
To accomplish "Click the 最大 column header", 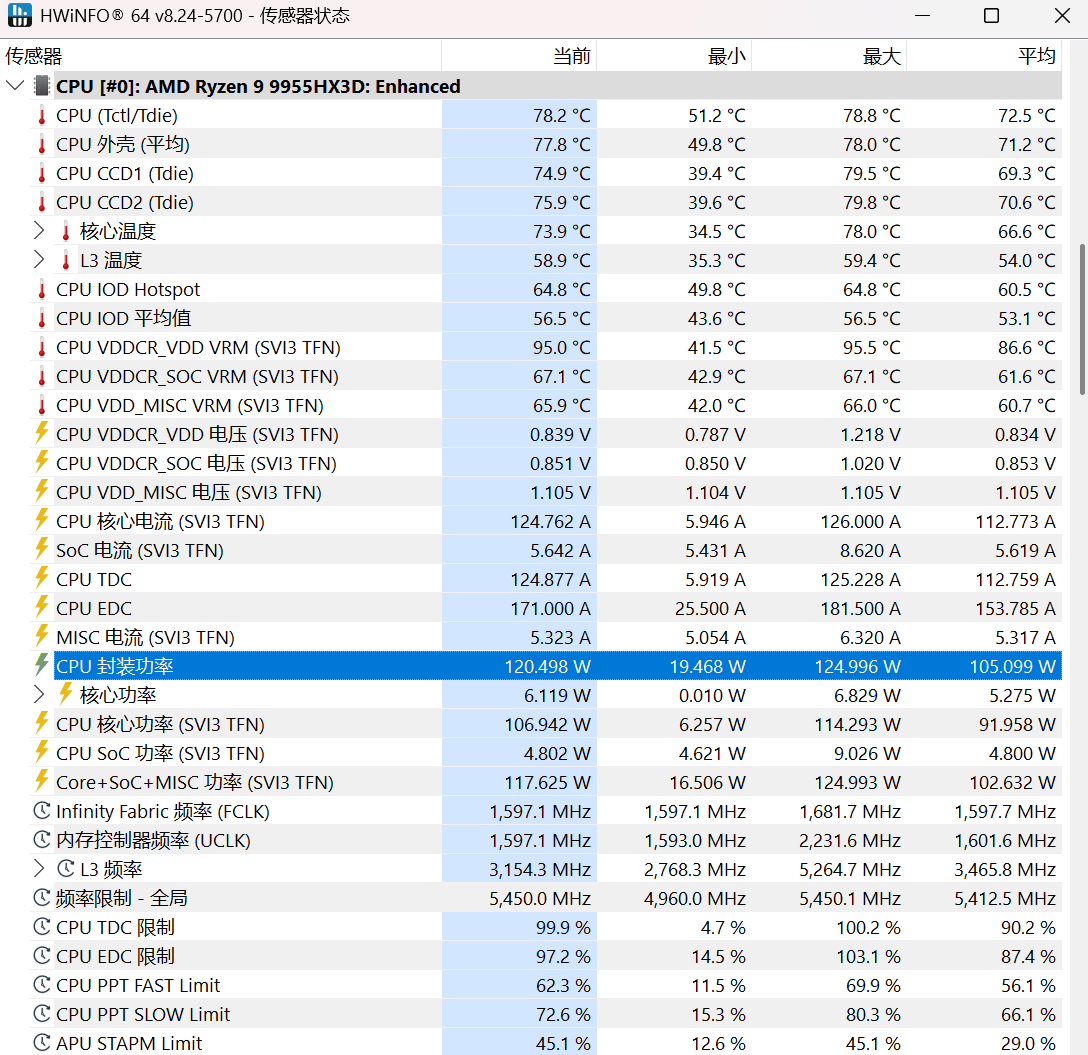I will pyautogui.click(x=881, y=56).
